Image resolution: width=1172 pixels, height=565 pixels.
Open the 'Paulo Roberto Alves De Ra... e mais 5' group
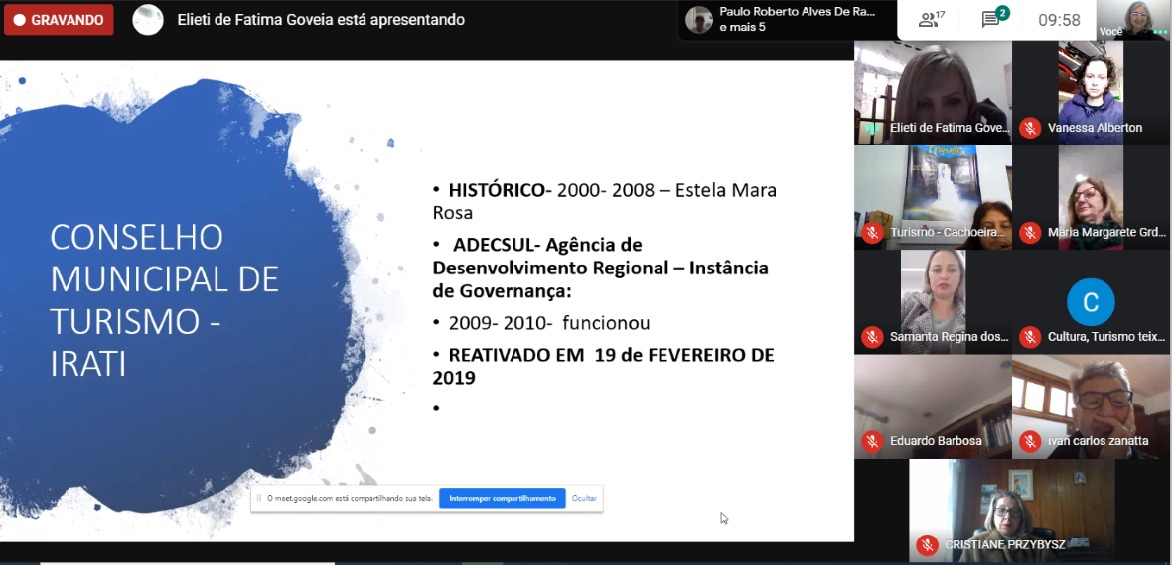tap(788, 20)
